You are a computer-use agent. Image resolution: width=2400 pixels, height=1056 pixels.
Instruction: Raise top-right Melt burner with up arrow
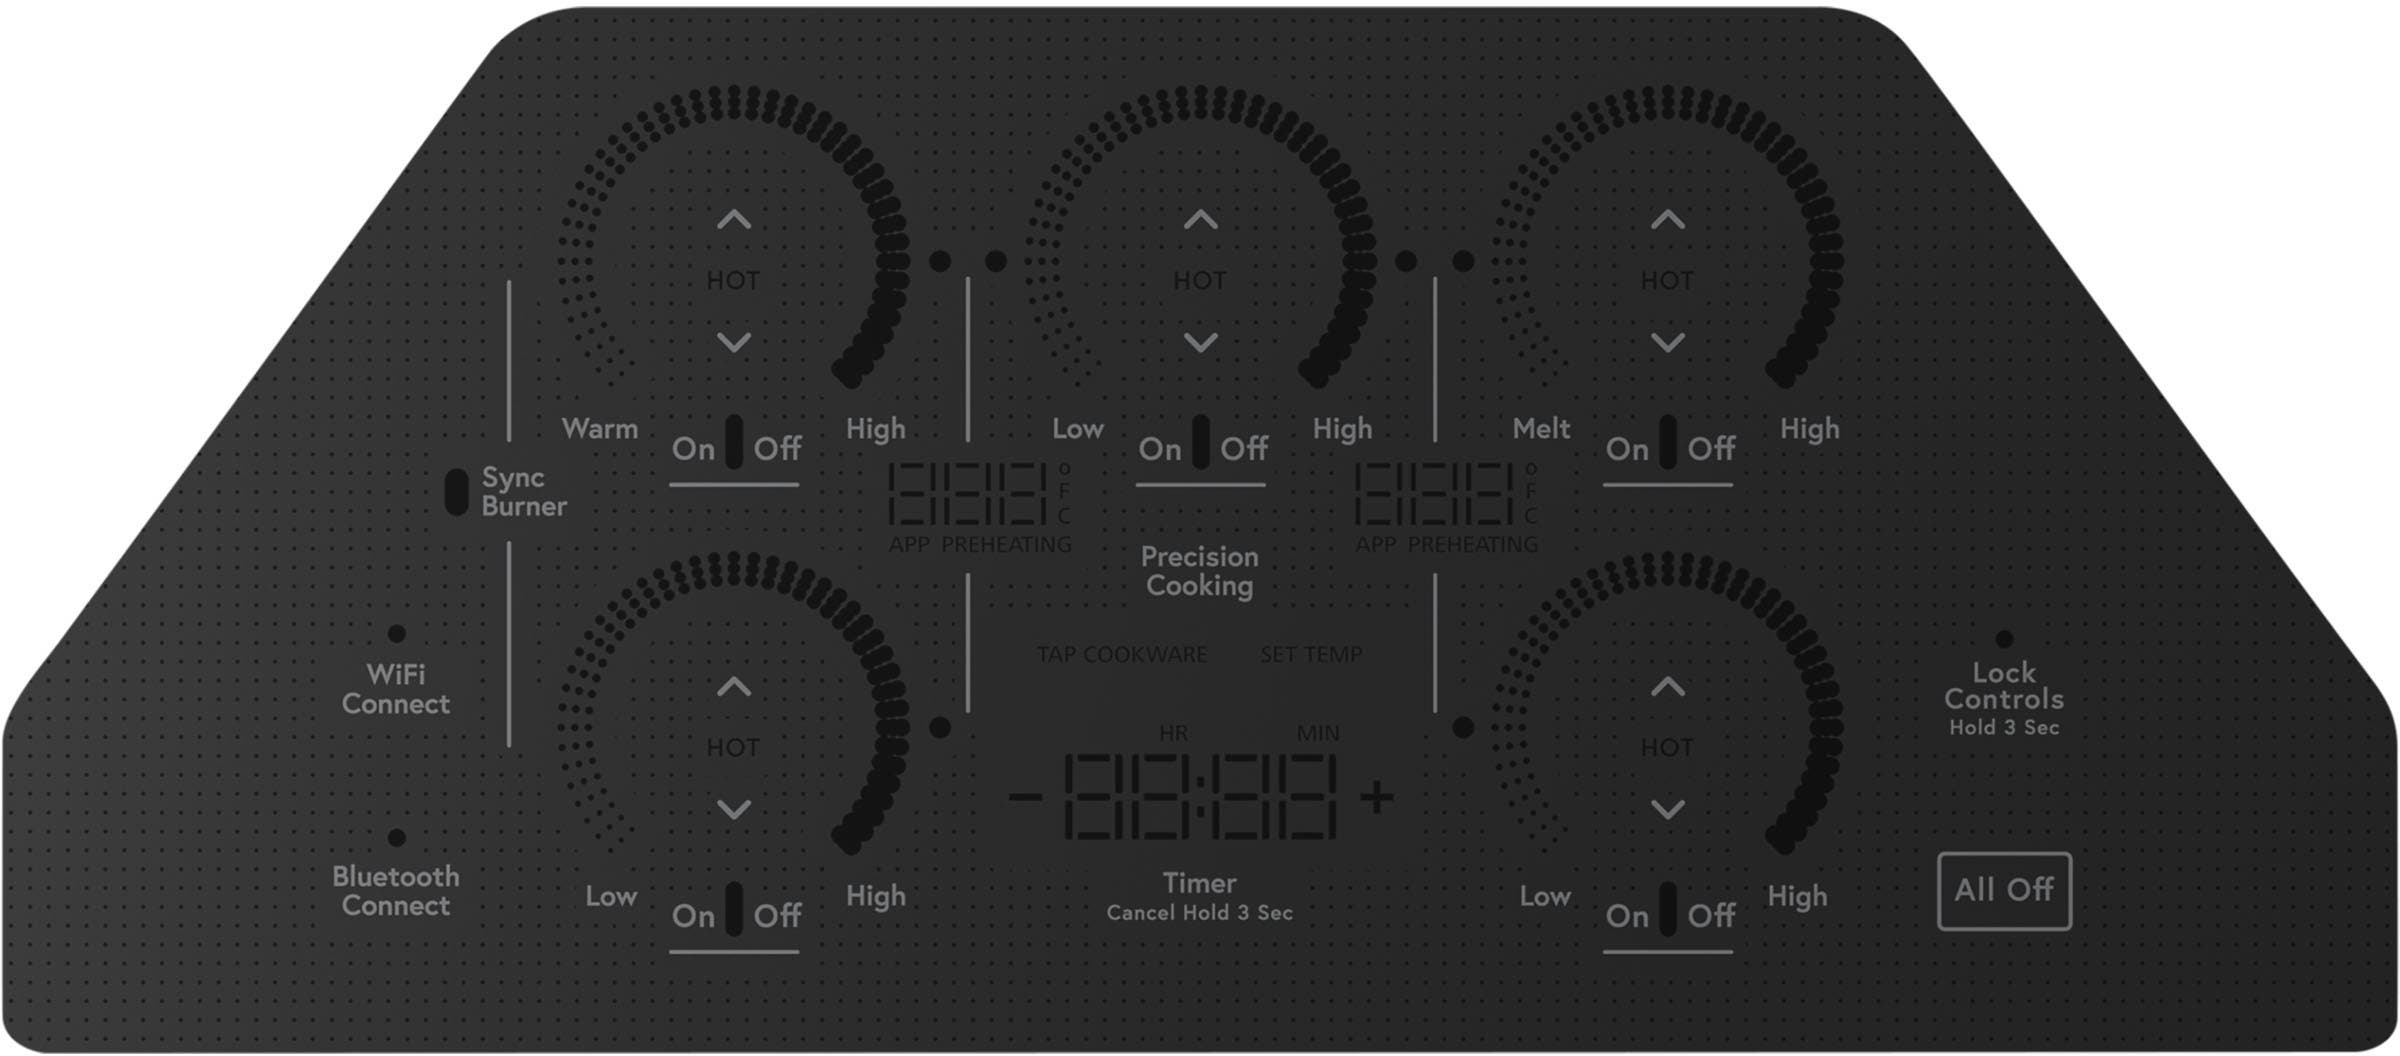click(1667, 220)
